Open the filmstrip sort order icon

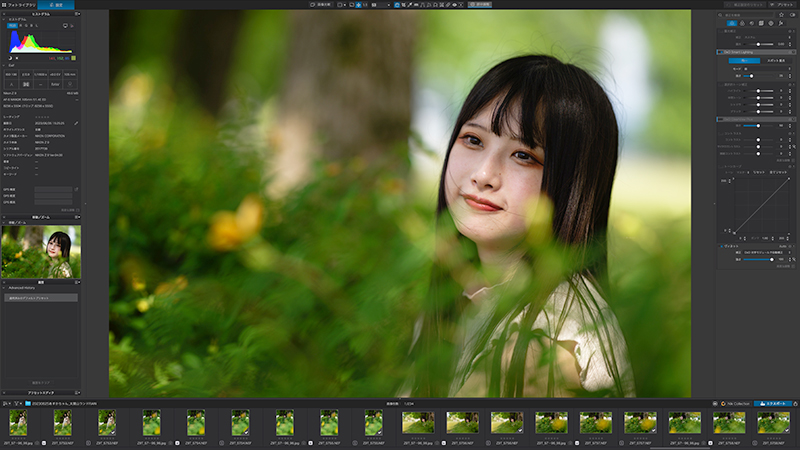click(x=6, y=404)
